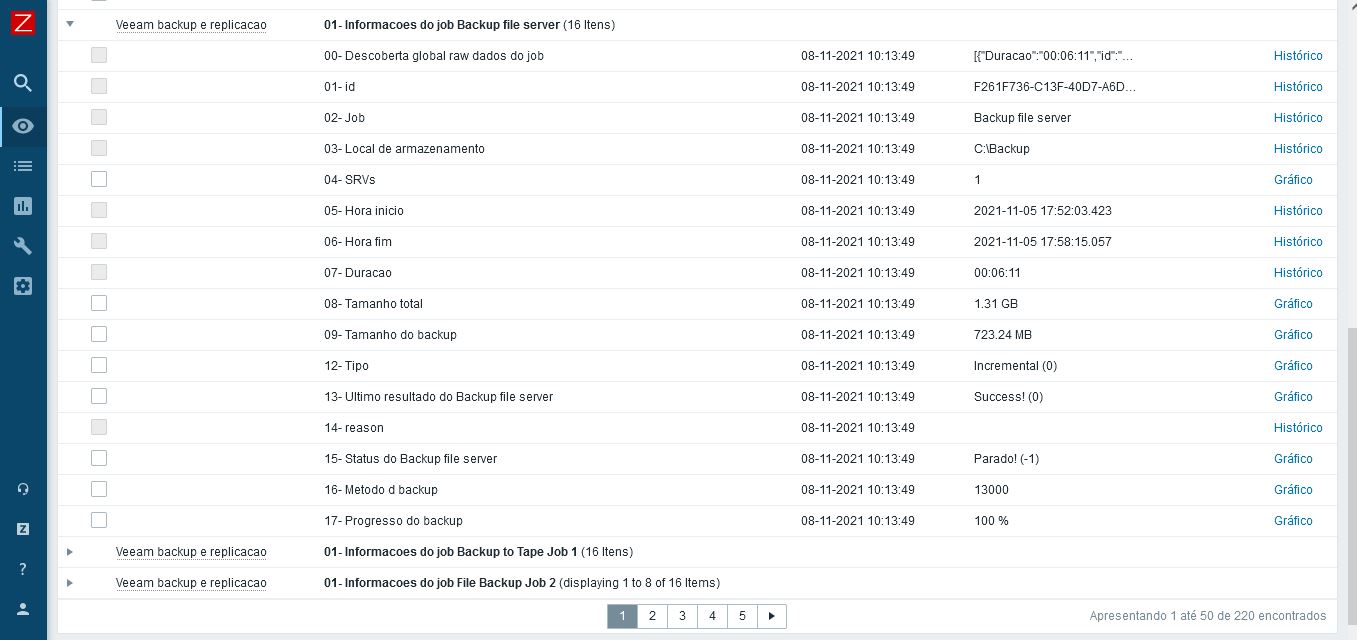Viewport: 1357px width, 640px height.
Task: Select item name '07- Duracao'
Action: tap(358, 273)
